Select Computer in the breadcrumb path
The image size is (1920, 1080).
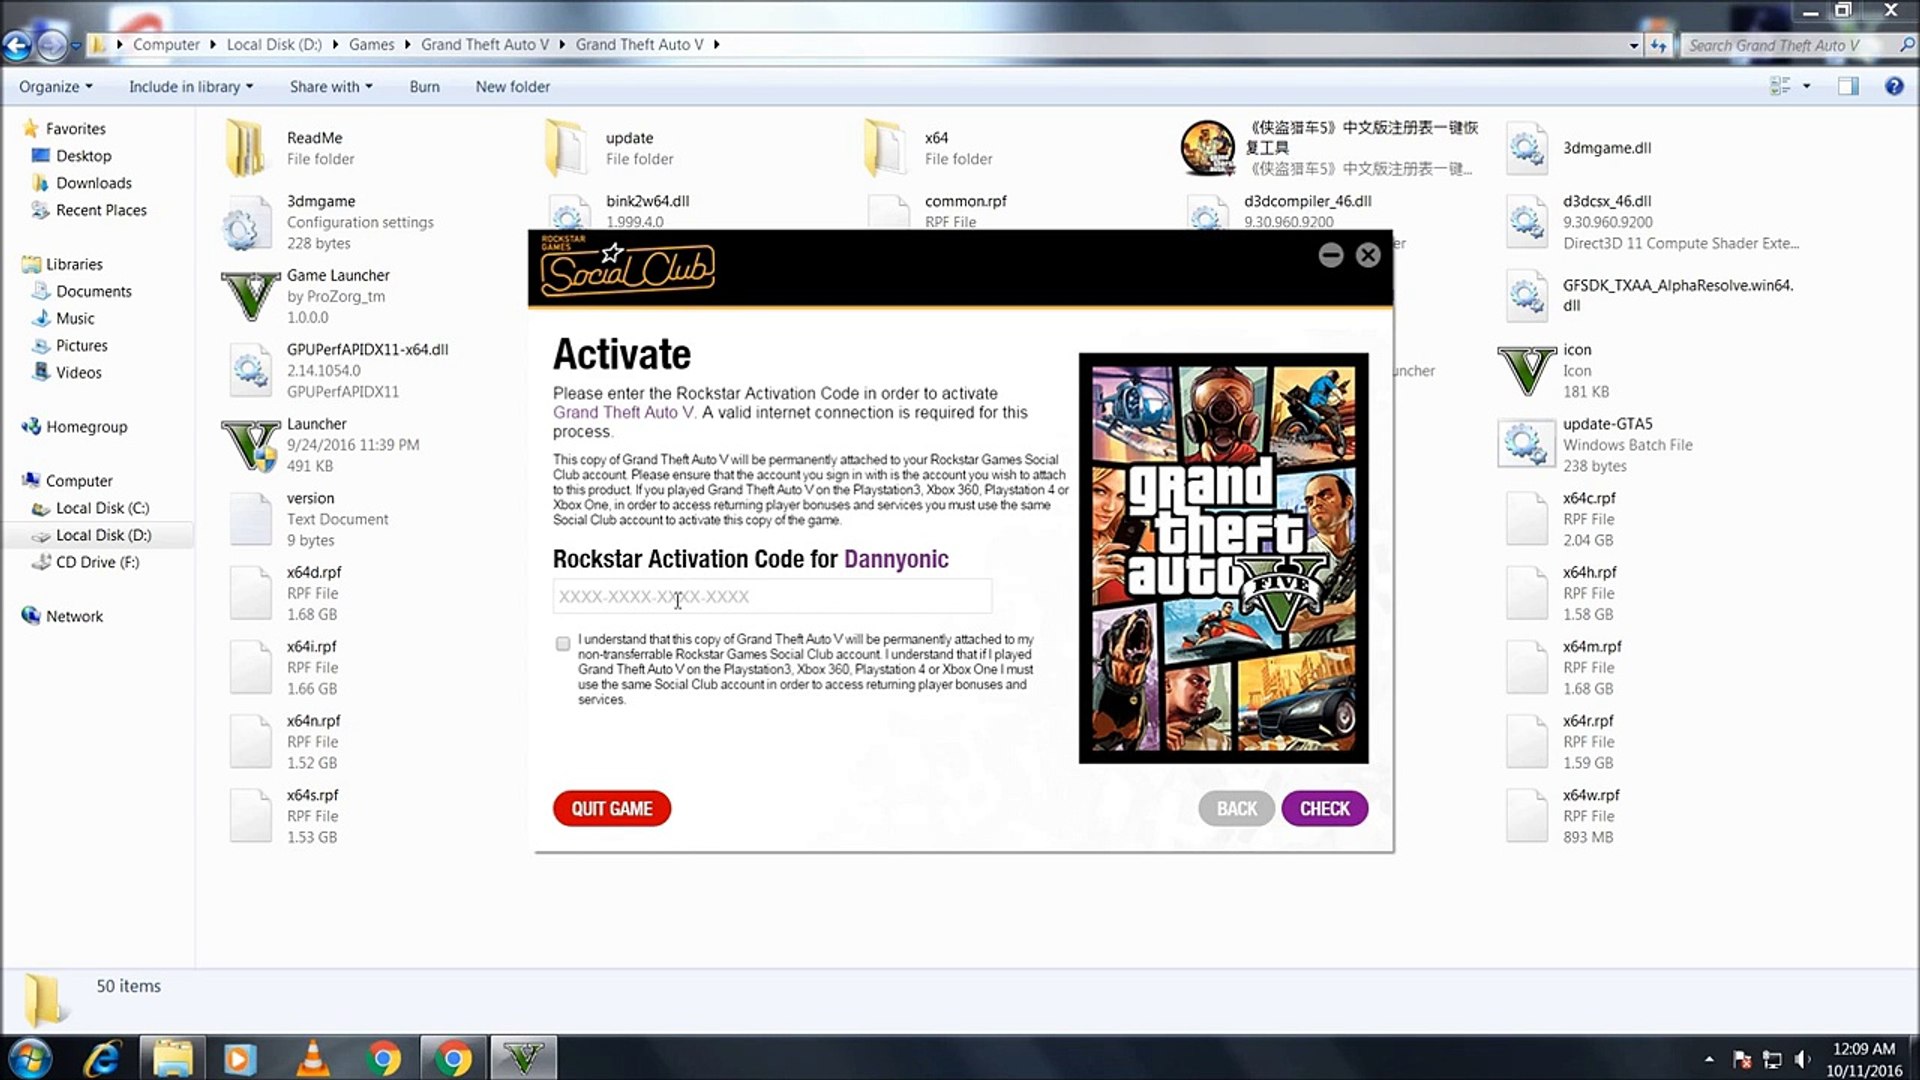coord(166,45)
